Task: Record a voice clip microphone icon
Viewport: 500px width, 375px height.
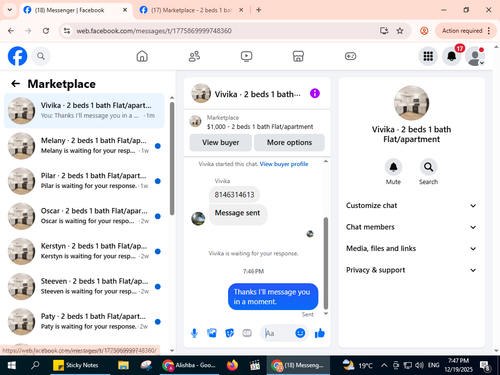Action: (194, 333)
